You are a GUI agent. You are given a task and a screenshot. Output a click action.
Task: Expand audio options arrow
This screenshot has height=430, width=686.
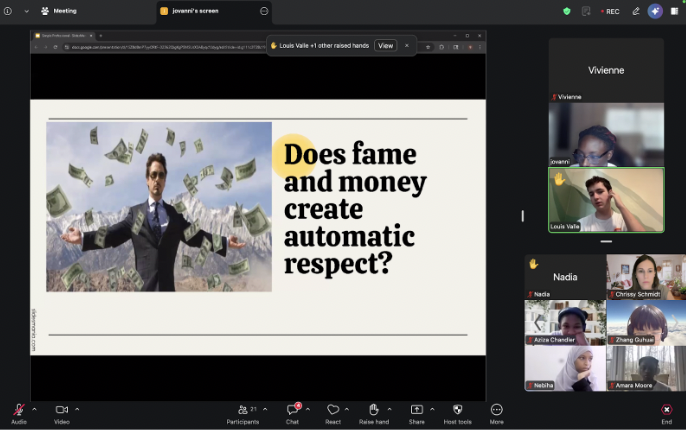point(34,409)
